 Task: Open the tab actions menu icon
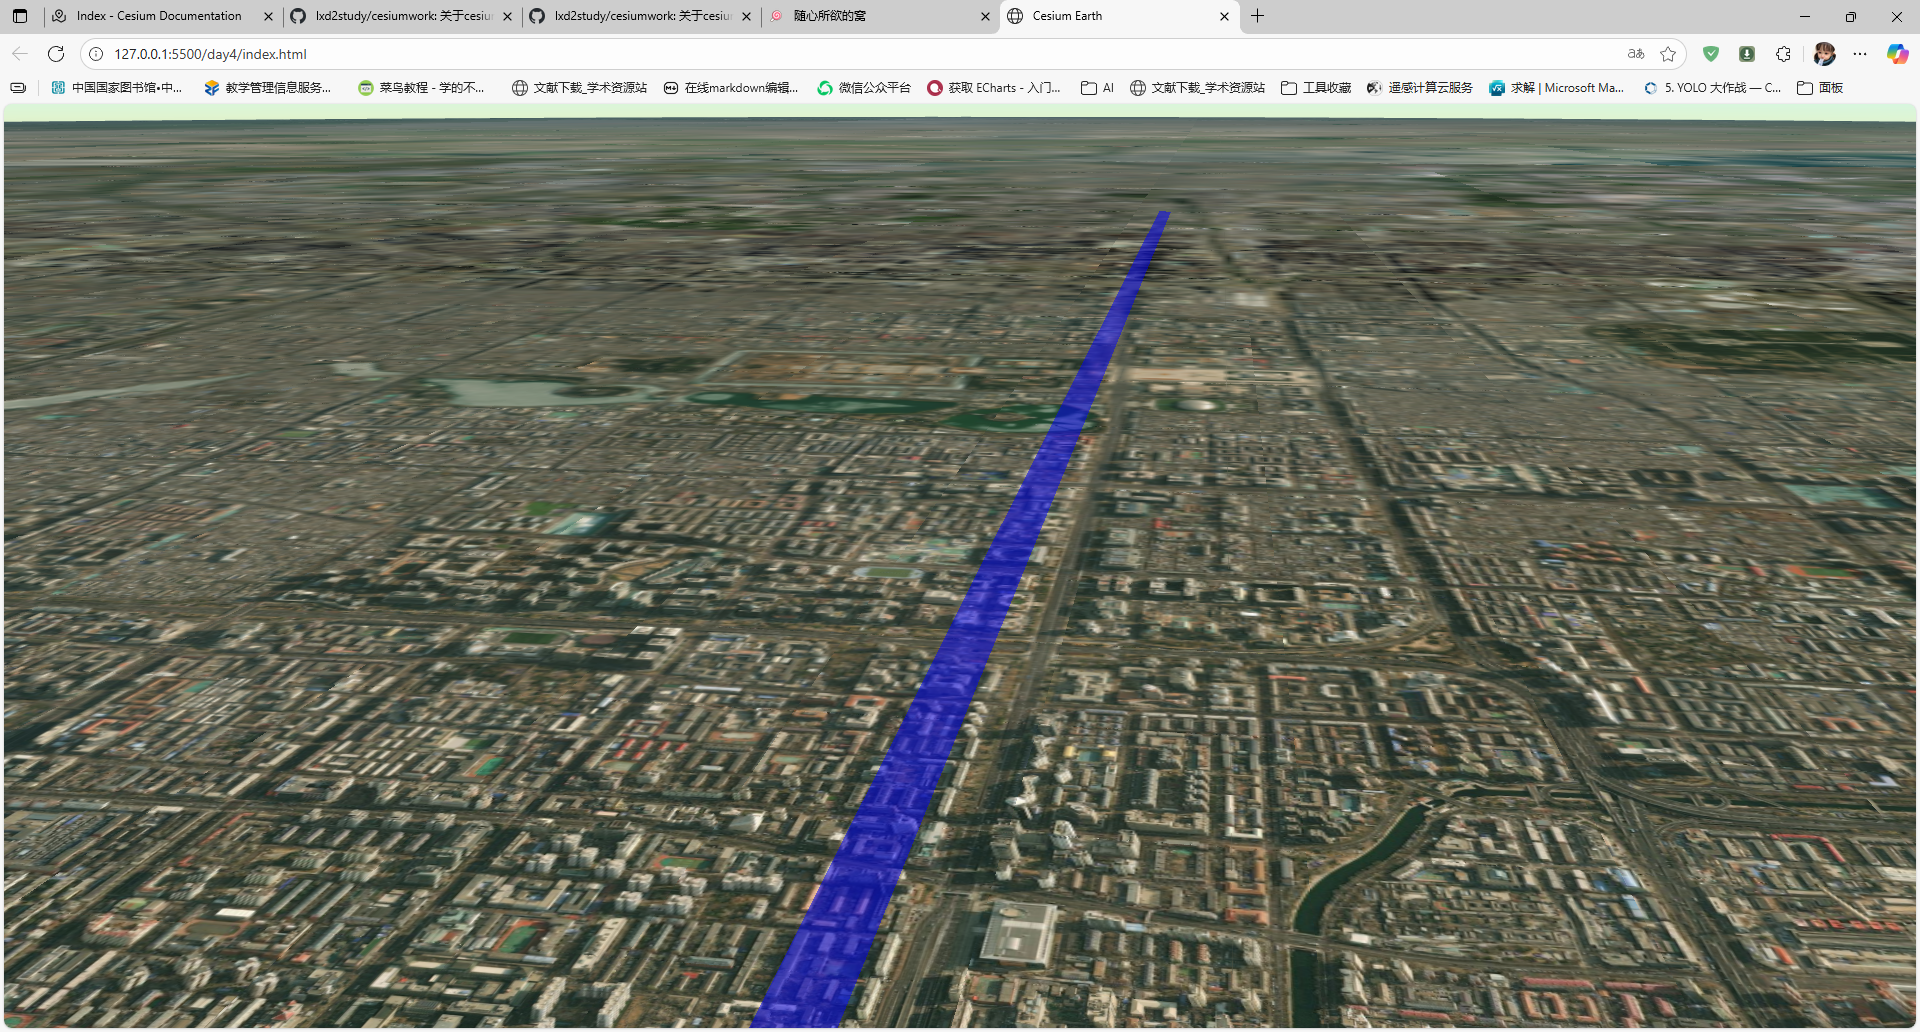(20, 16)
